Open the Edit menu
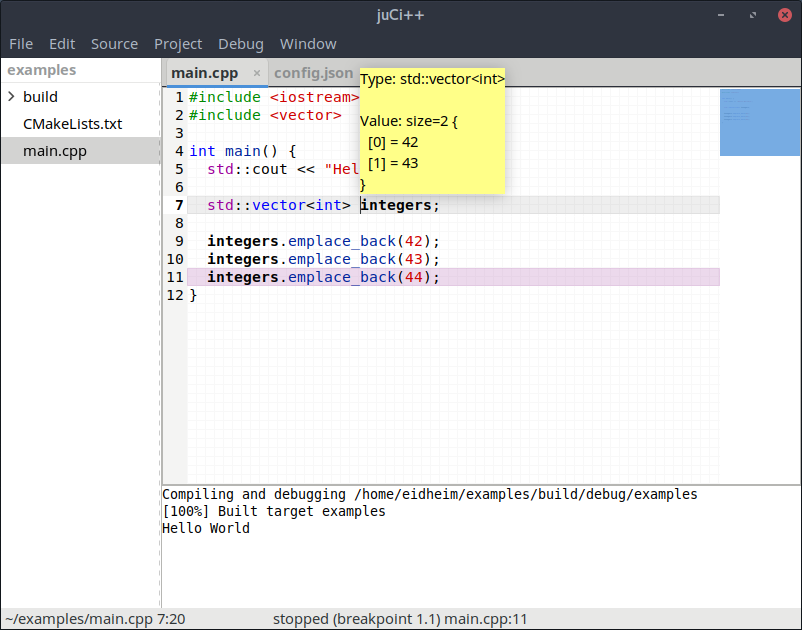The height and width of the screenshot is (630, 802). pyautogui.click(x=62, y=44)
